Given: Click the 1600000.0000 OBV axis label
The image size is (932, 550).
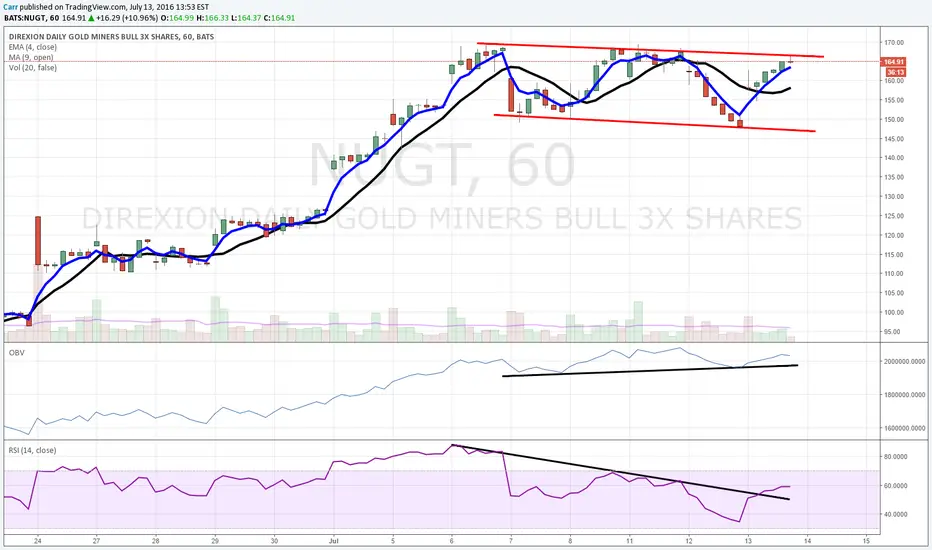Looking at the screenshot, I should click(905, 428).
